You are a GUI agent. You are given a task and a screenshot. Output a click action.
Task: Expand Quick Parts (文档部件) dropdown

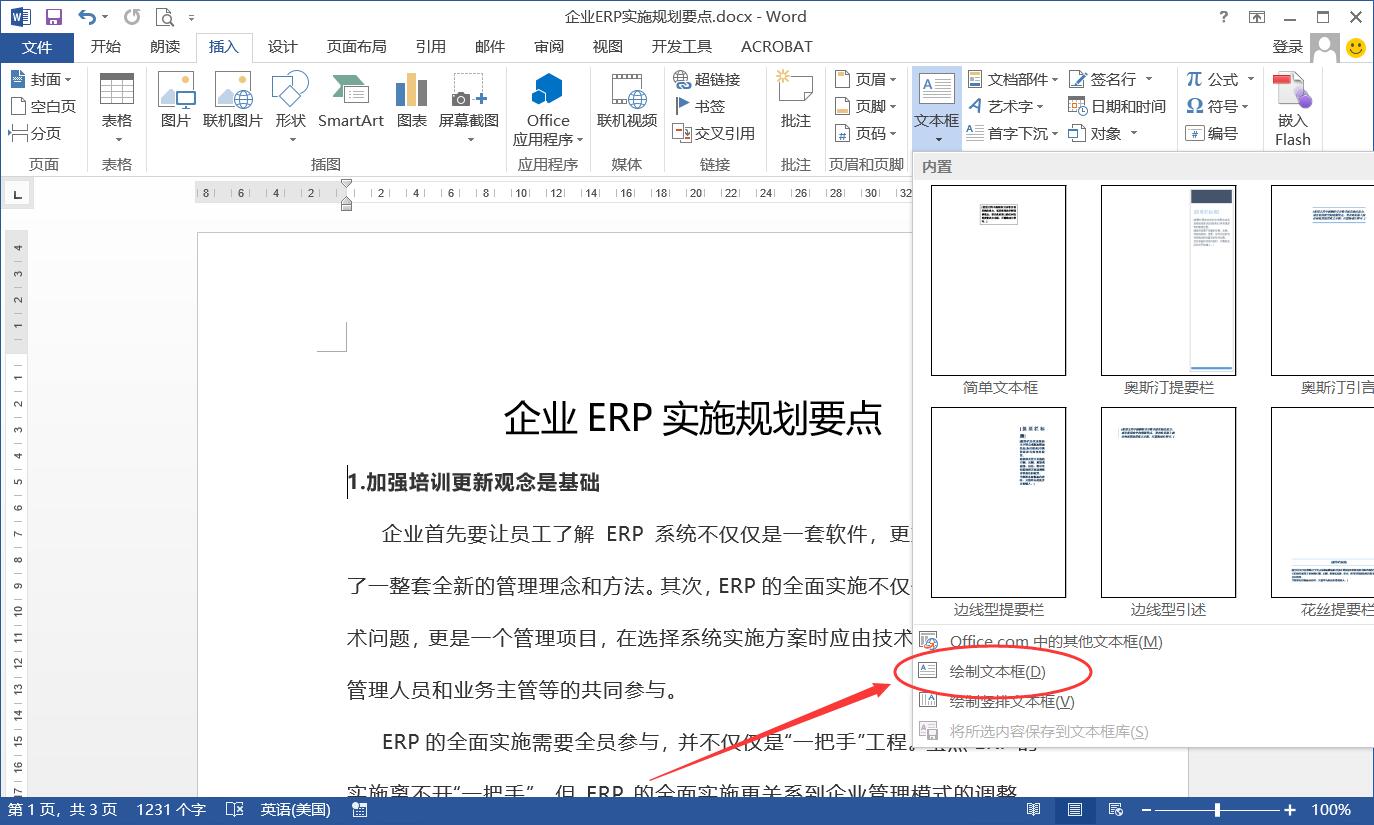tap(1012, 79)
